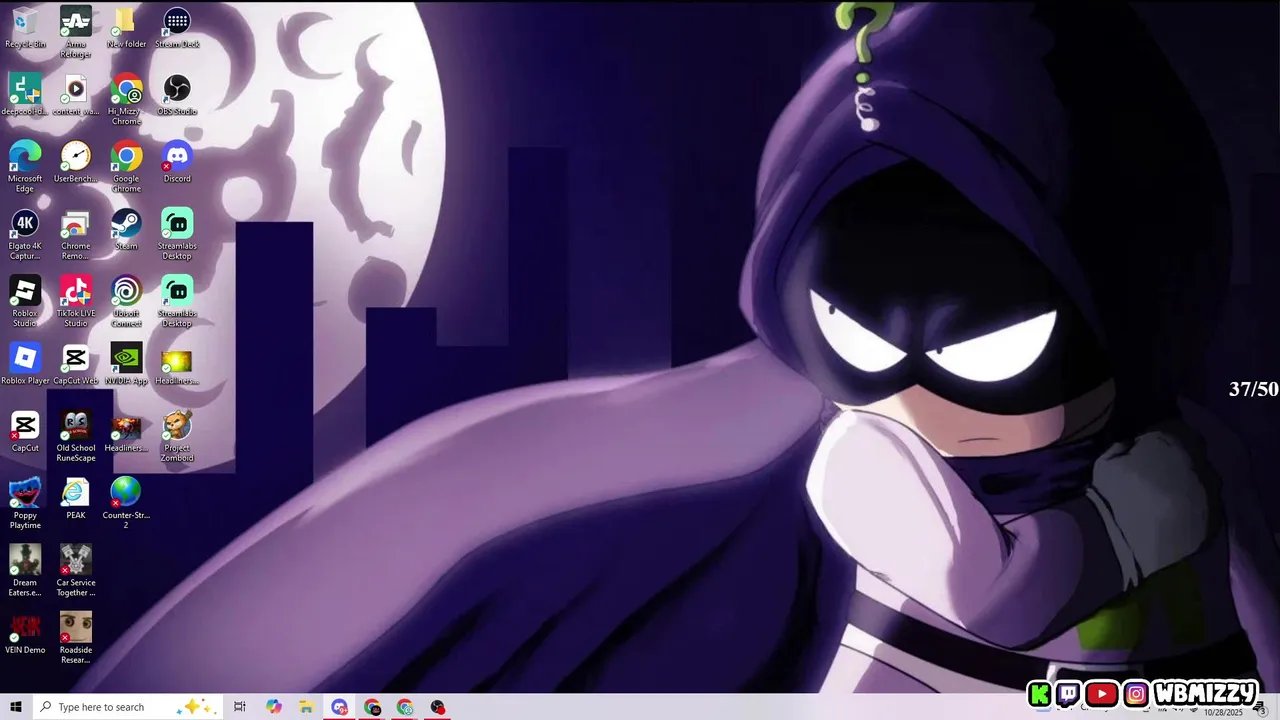Select the Project Zomboid desktop icon

click(x=177, y=436)
